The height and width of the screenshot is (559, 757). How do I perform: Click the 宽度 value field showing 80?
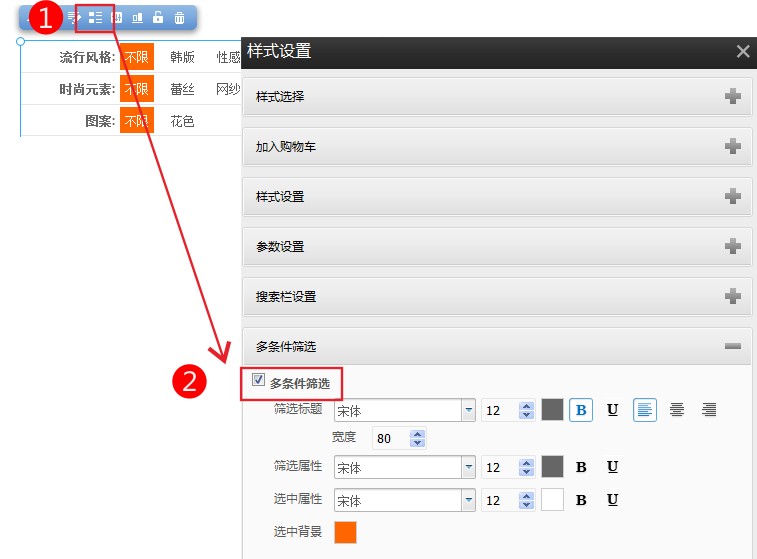click(391, 438)
